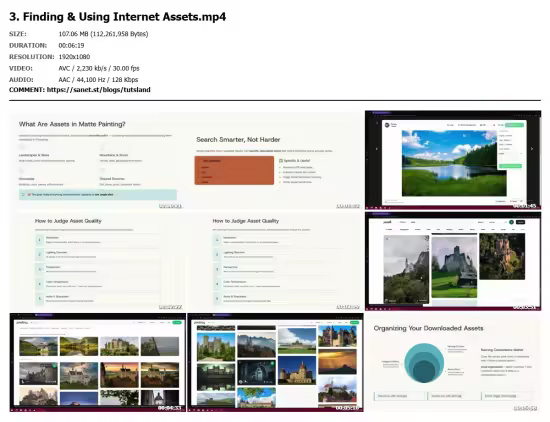Open the ruined castle on green hill photo
The image size is (550, 422).
click(454, 268)
